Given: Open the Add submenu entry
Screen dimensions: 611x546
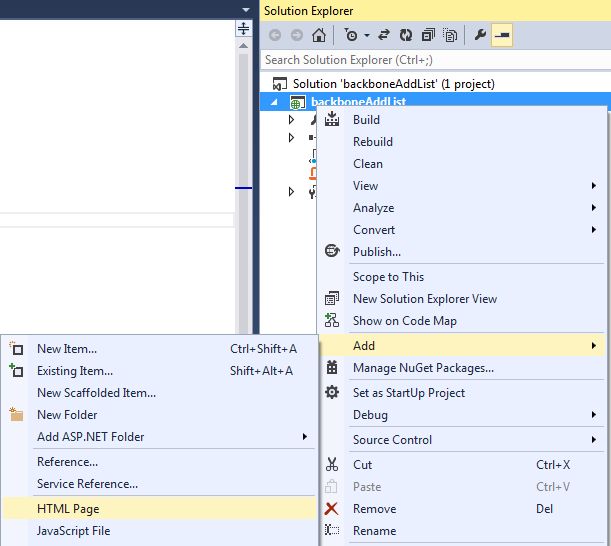Looking at the screenshot, I should [x=461, y=346].
